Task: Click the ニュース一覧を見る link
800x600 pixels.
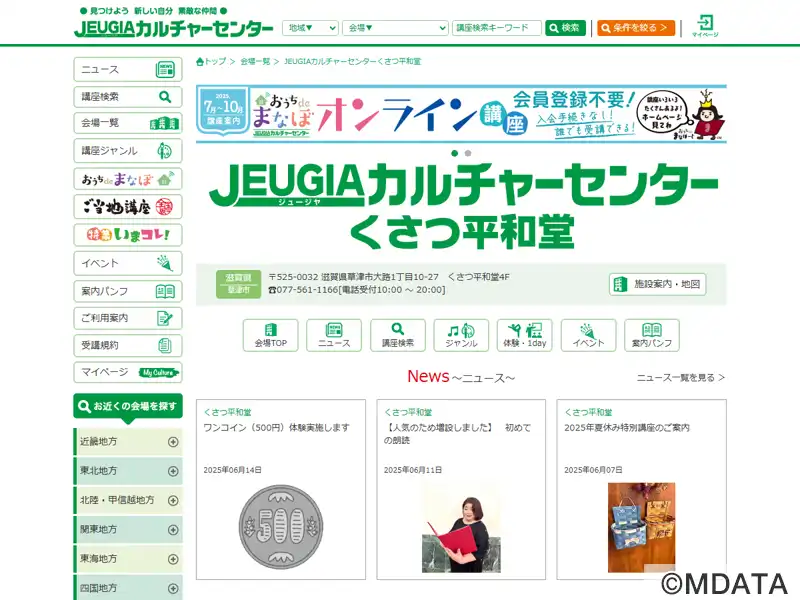Action: point(681,378)
